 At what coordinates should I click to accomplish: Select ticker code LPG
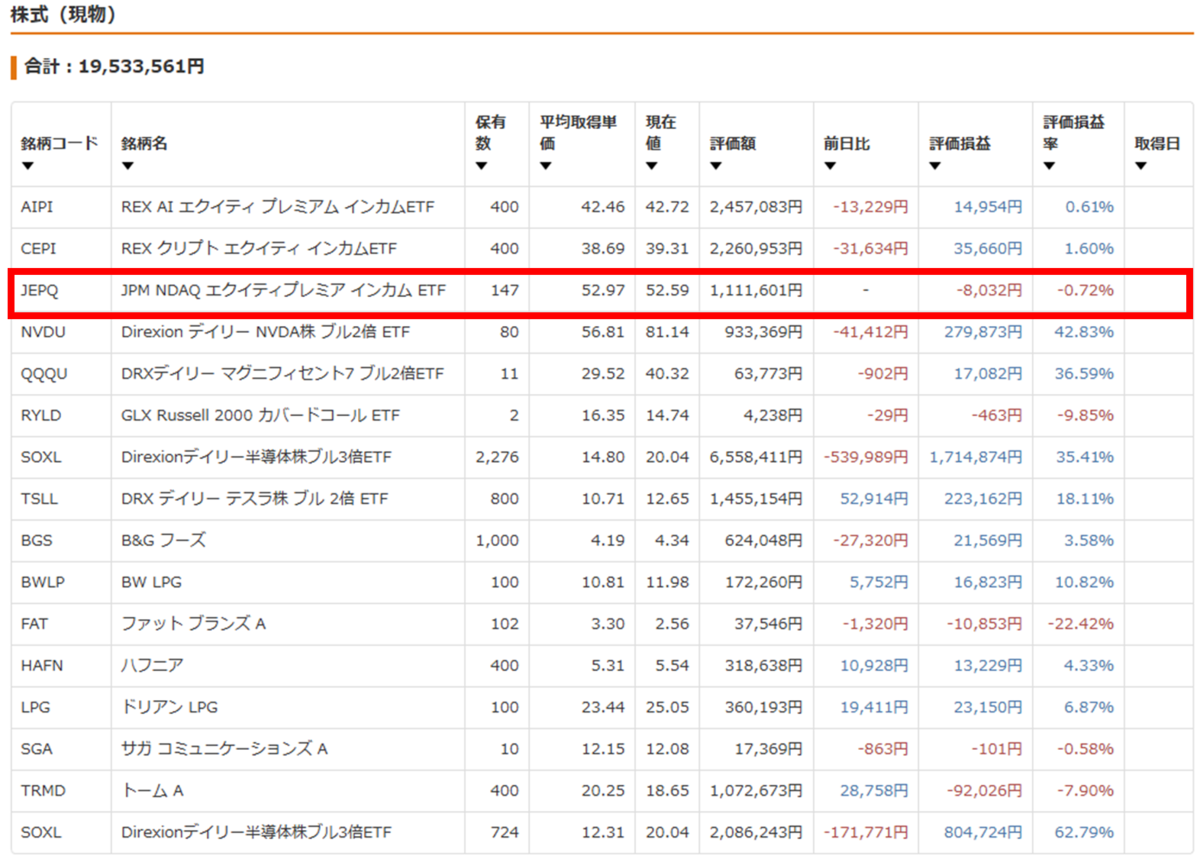(x=34, y=707)
